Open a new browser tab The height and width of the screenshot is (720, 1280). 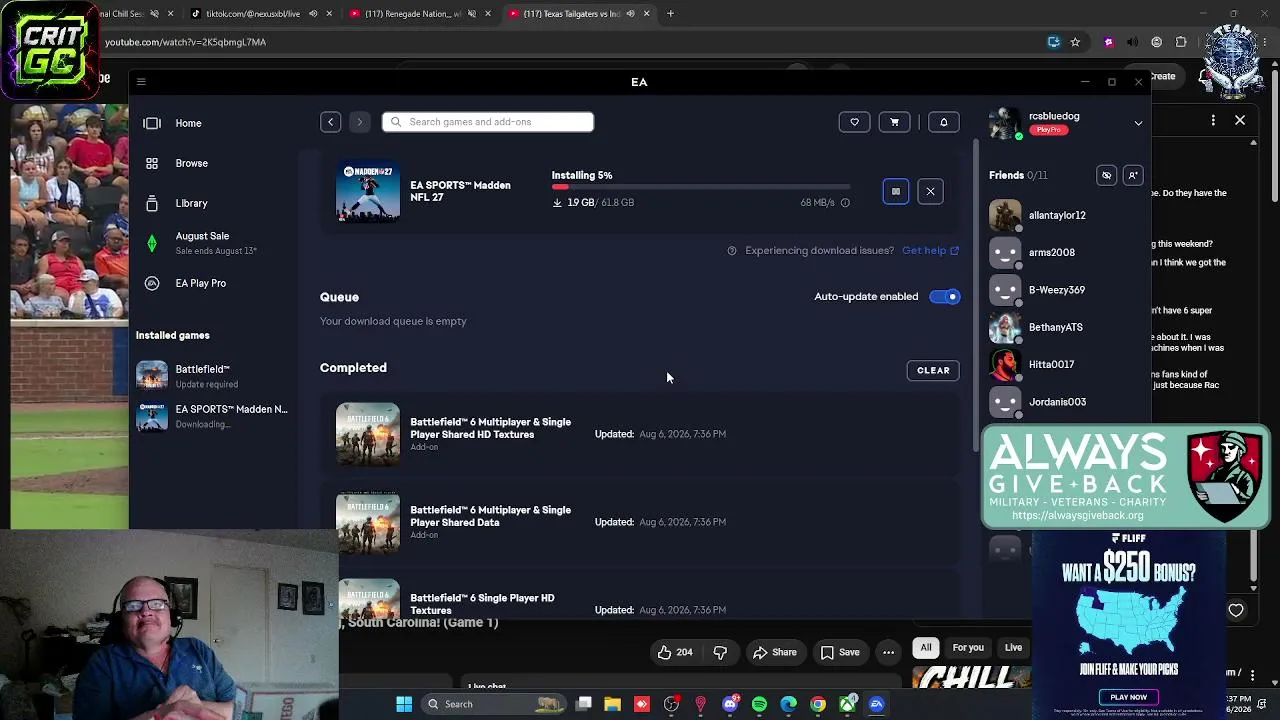[x=670, y=14]
